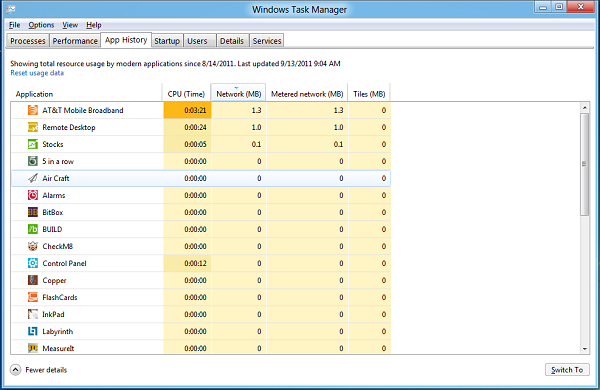
Task: Switch to the Performance tab
Action: coord(75,41)
